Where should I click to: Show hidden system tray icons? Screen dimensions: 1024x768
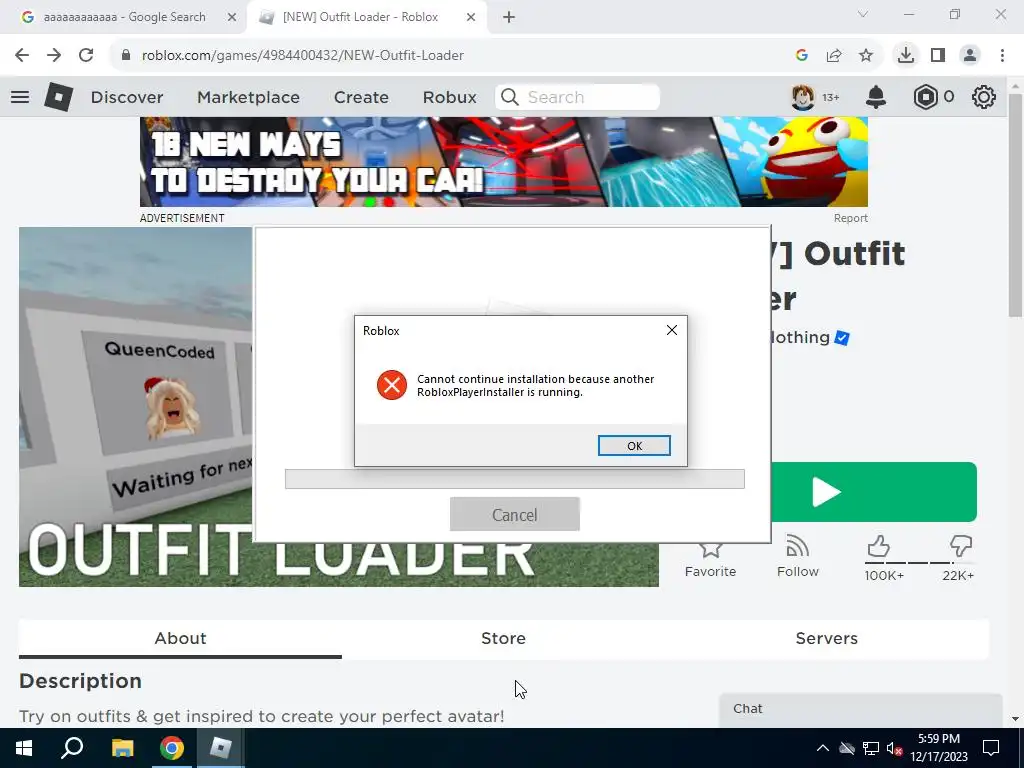point(823,748)
